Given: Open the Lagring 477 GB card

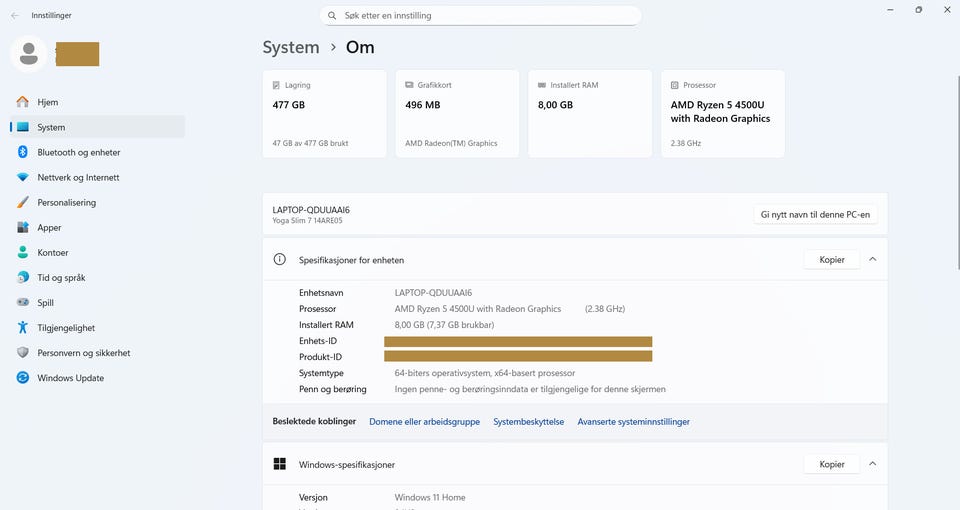Looking at the screenshot, I should pos(324,114).
